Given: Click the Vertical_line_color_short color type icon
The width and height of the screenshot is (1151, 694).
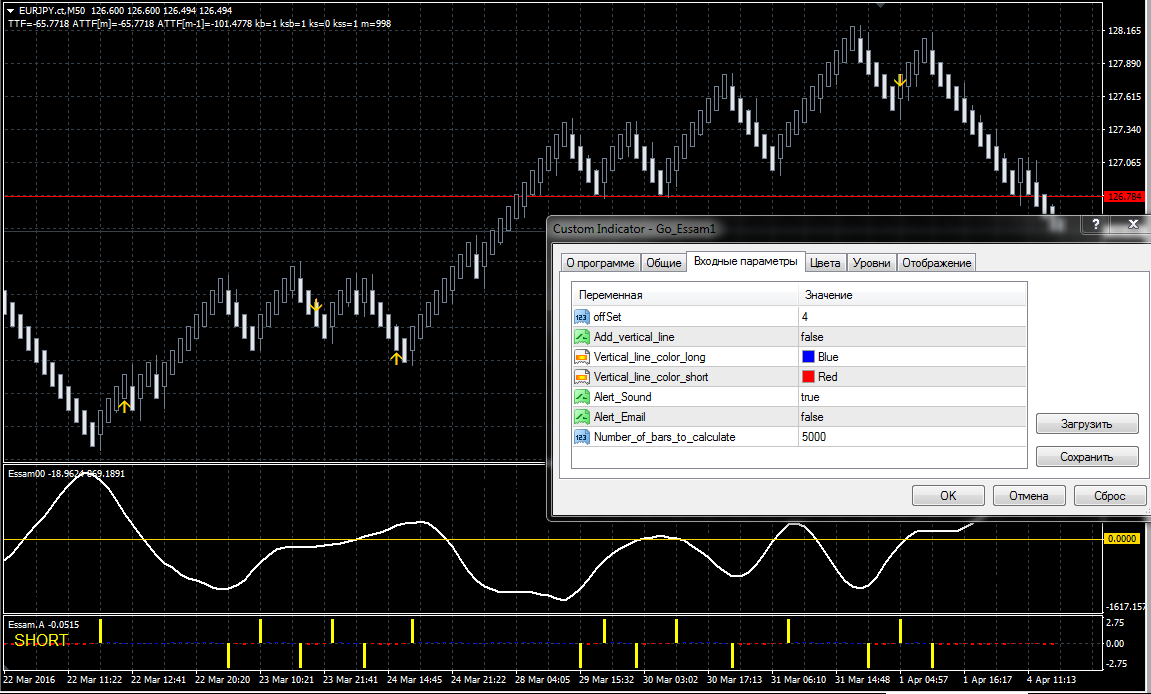Looking at the screenshot, I should (581, 377).
